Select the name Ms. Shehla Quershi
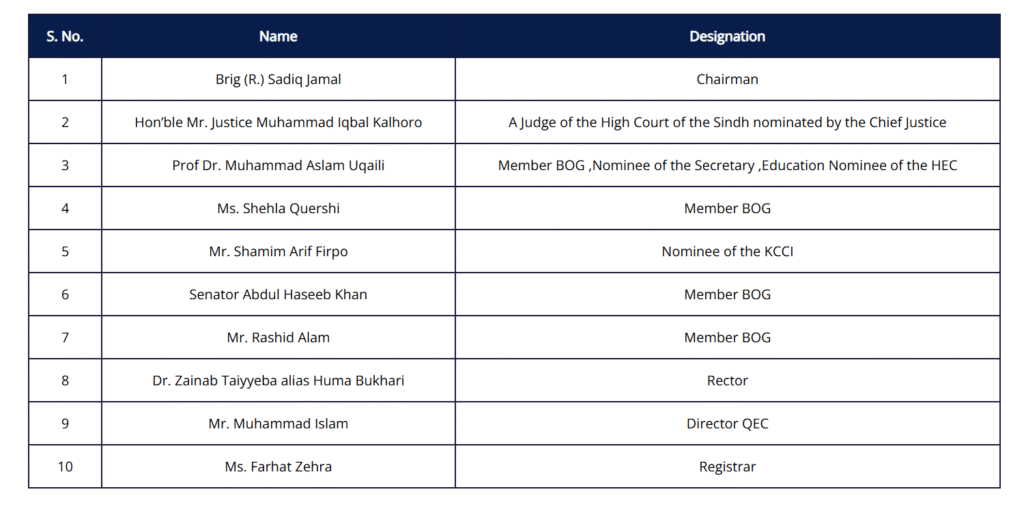 278,208
